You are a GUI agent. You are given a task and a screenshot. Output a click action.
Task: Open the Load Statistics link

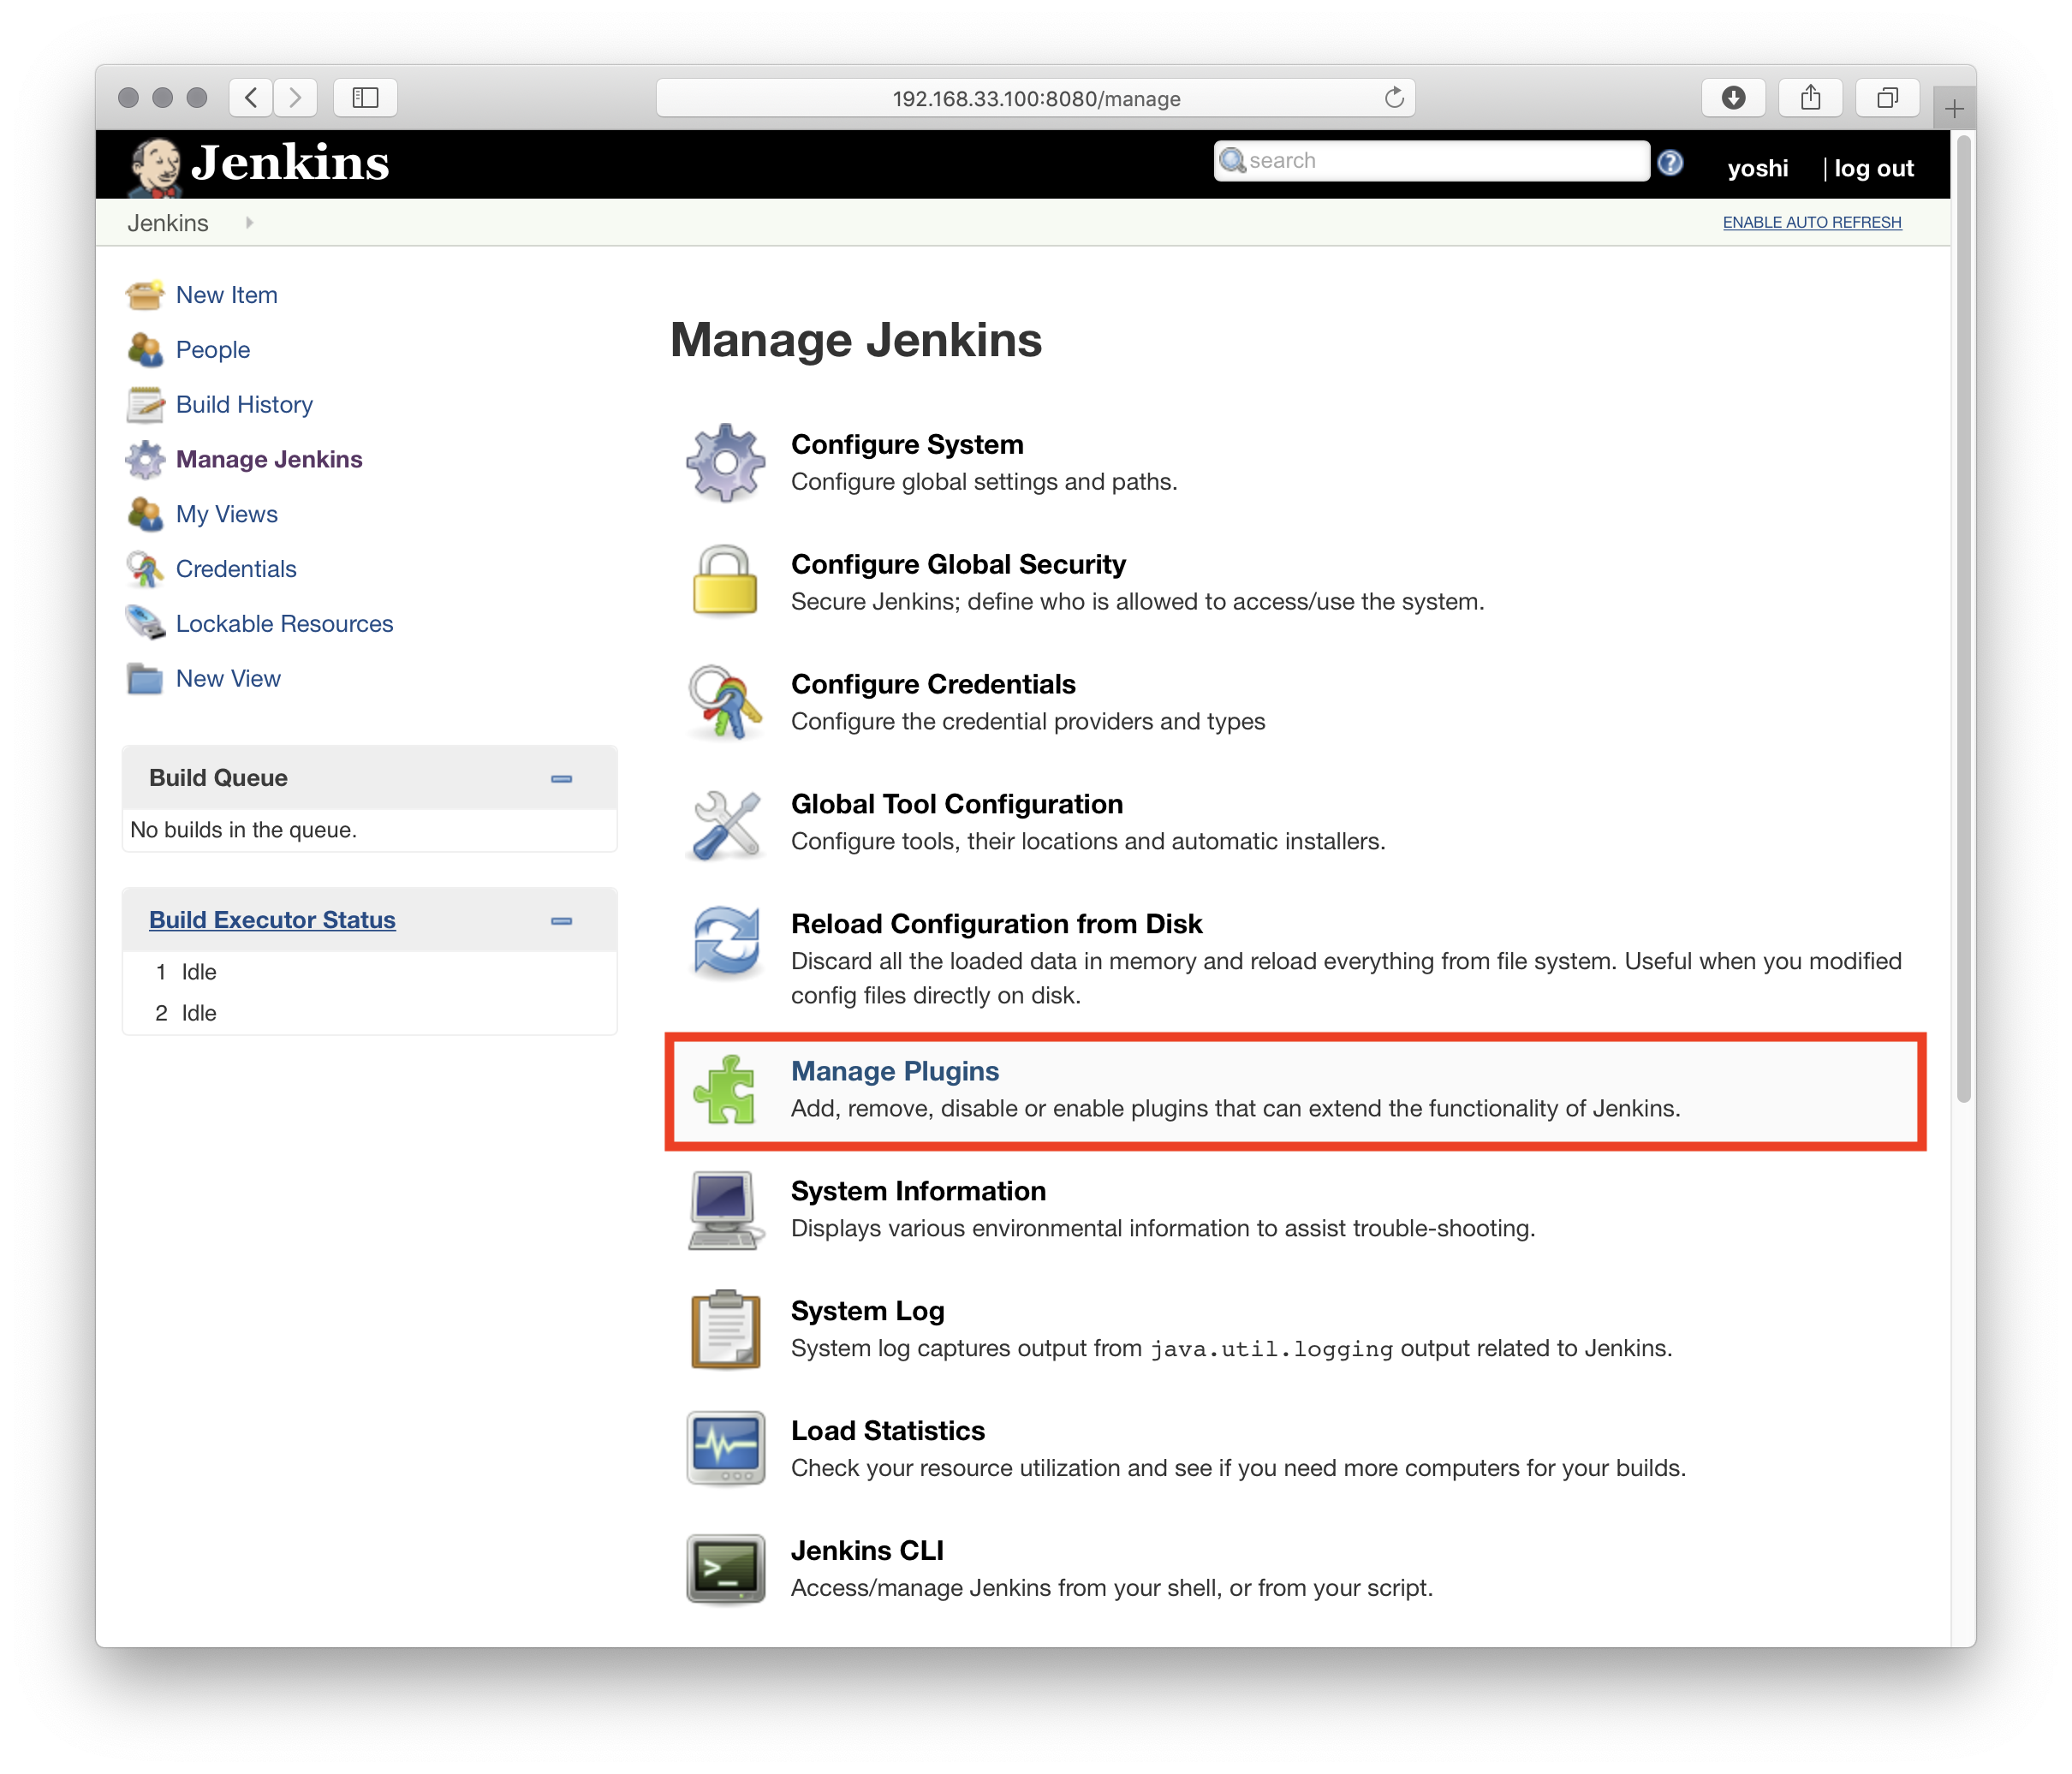coord(888,1431)
